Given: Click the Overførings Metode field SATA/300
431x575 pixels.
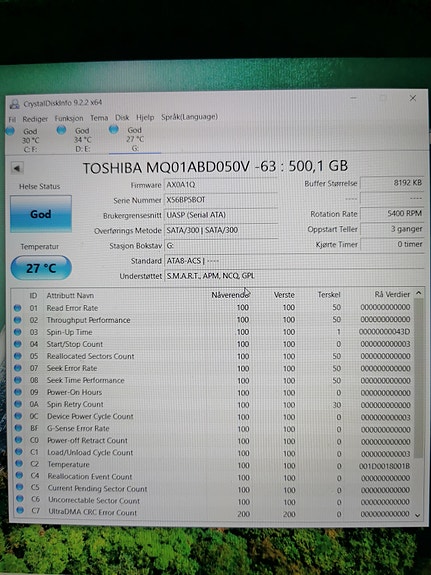Looking at the screenshot, I should [220, 230].
